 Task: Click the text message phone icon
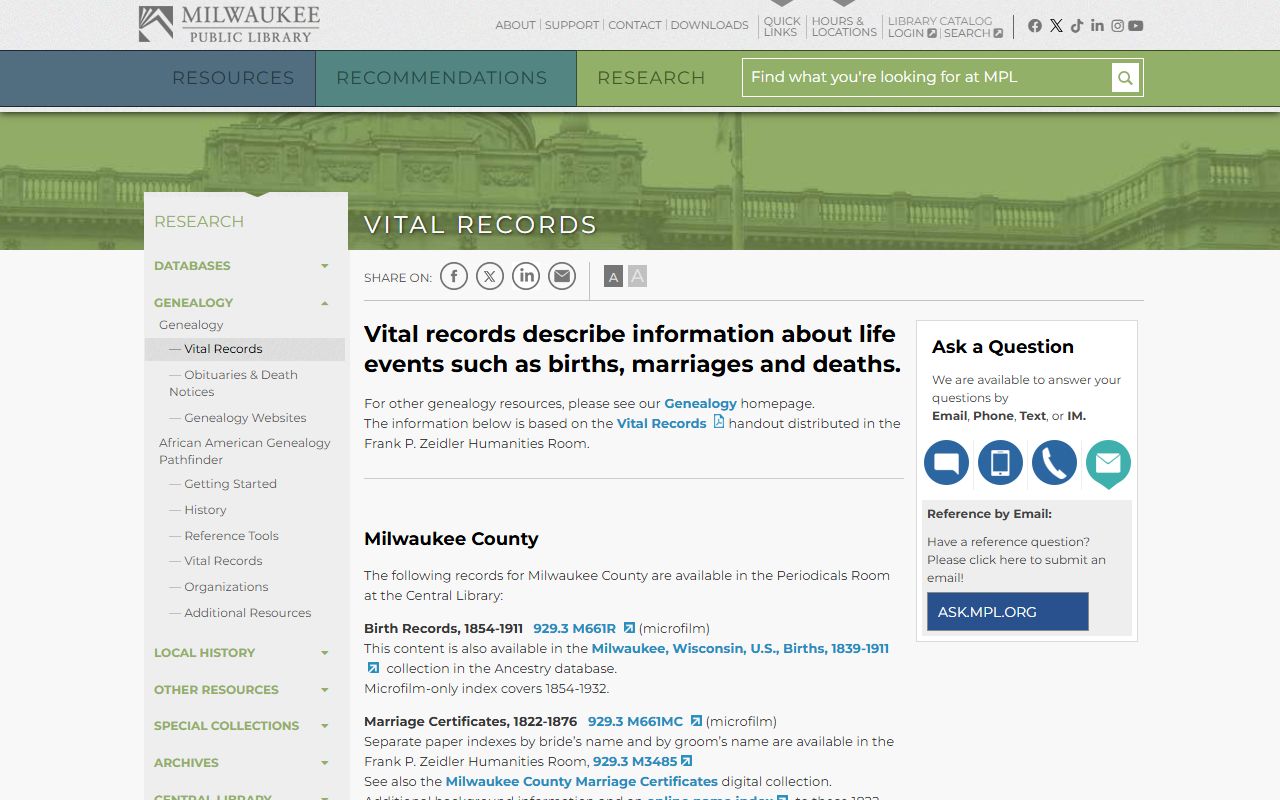pos(1001,463)
